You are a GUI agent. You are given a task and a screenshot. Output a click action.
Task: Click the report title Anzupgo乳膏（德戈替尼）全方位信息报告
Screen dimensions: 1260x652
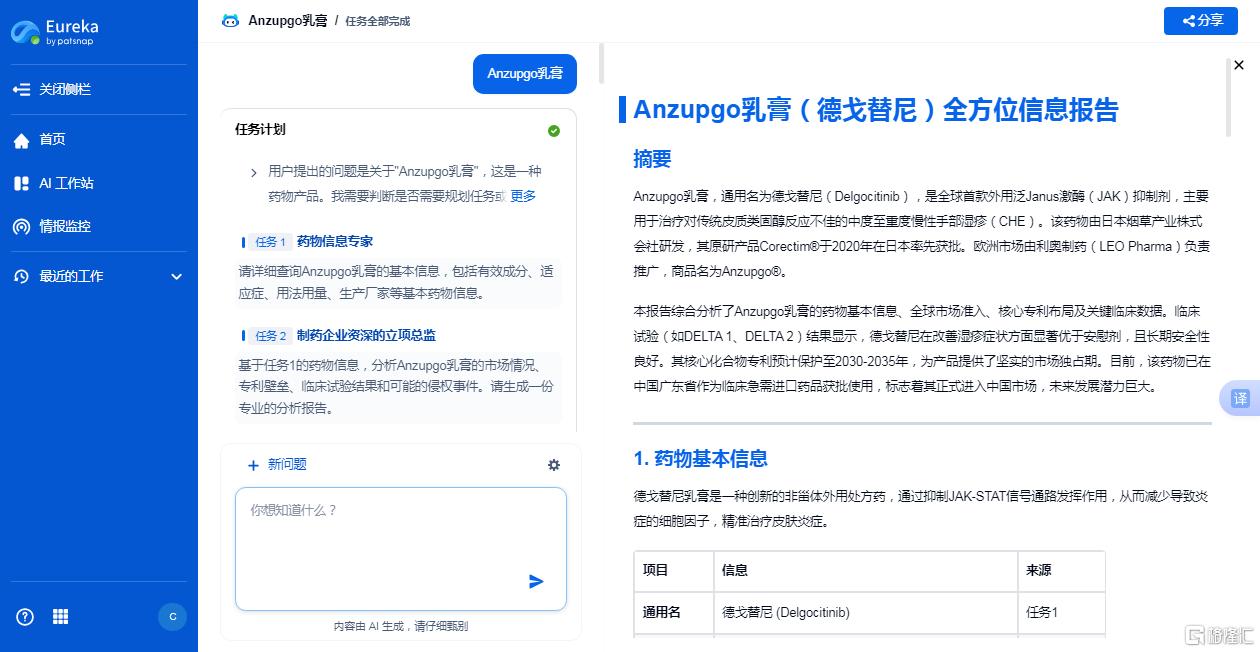point(876,110)
